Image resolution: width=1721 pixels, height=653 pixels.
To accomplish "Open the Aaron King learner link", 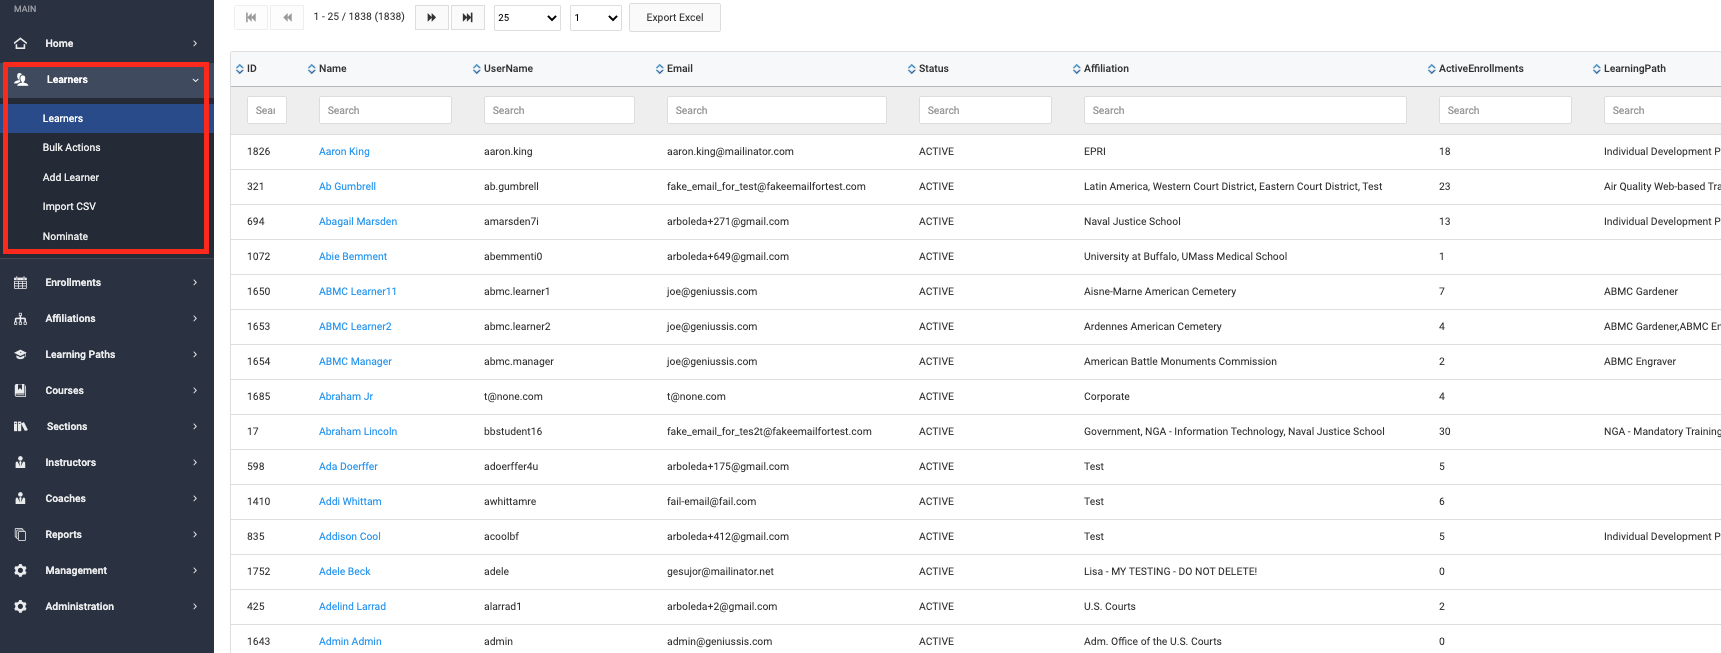I will (344, 152).
